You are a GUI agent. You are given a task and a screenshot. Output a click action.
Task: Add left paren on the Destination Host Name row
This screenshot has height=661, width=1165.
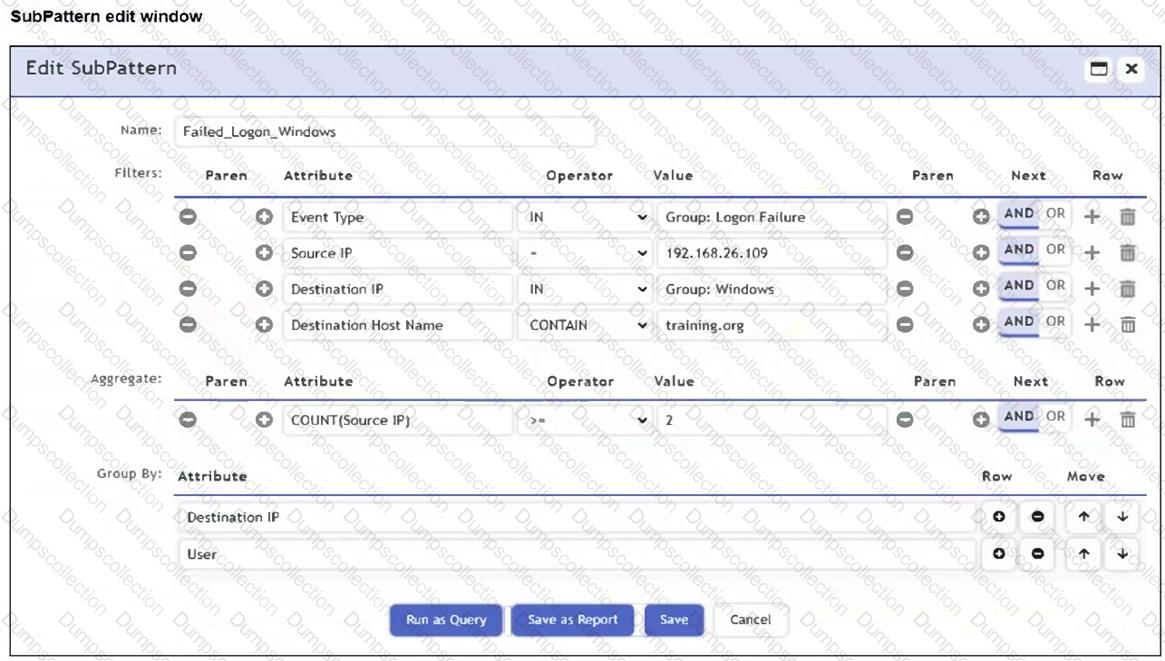[265, 325]
